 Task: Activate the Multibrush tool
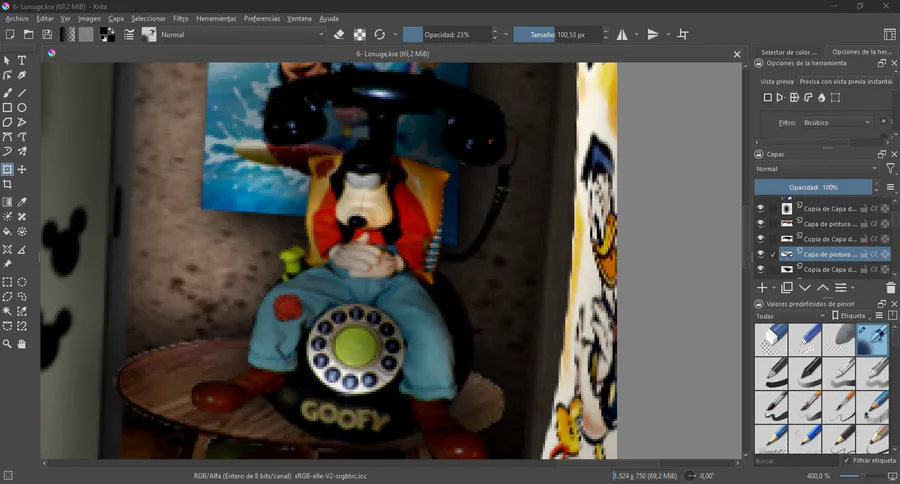[x=22, y=152]
